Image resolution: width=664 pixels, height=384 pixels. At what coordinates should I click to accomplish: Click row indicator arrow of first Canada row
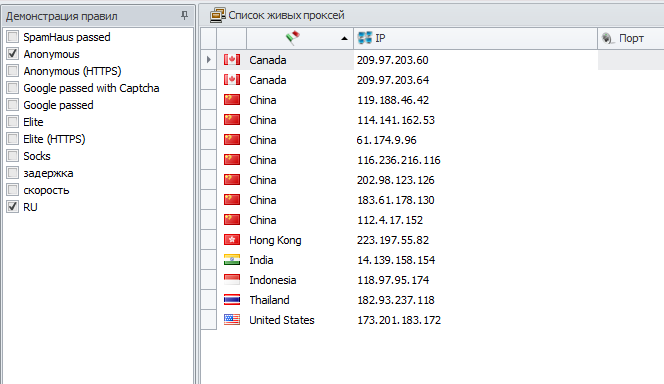click(208, 60)
